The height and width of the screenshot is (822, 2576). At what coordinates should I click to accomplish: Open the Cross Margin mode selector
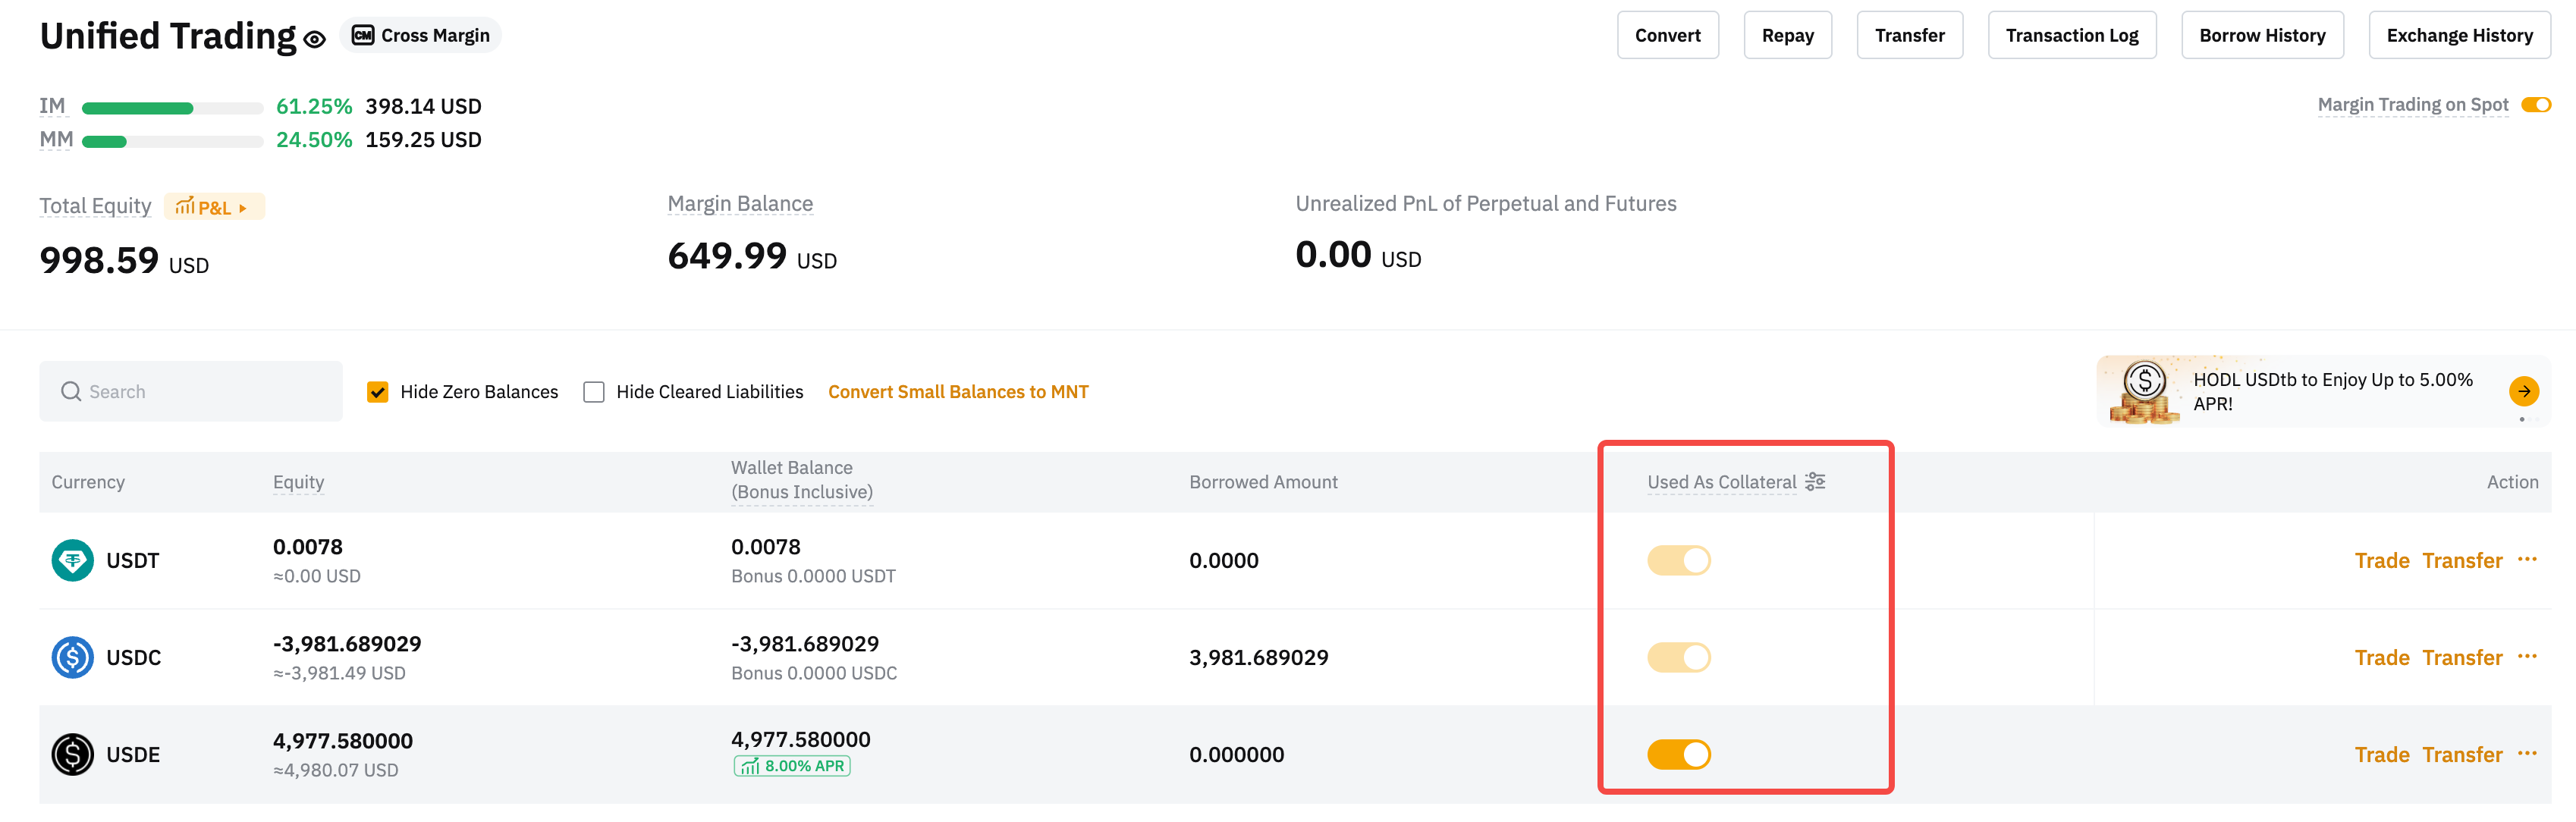pos(421,35)
